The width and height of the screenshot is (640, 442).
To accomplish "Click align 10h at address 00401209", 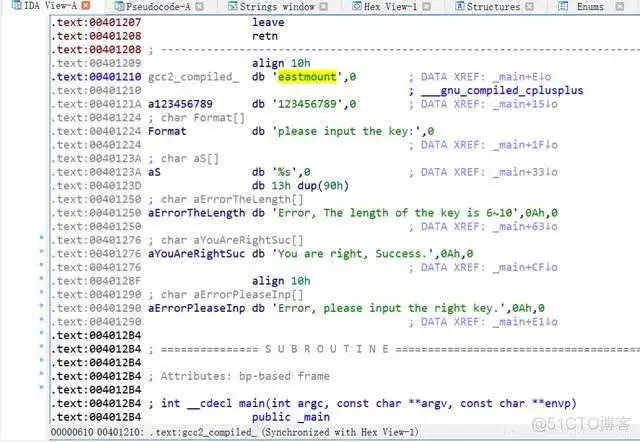I will click(x=281, y=63).
